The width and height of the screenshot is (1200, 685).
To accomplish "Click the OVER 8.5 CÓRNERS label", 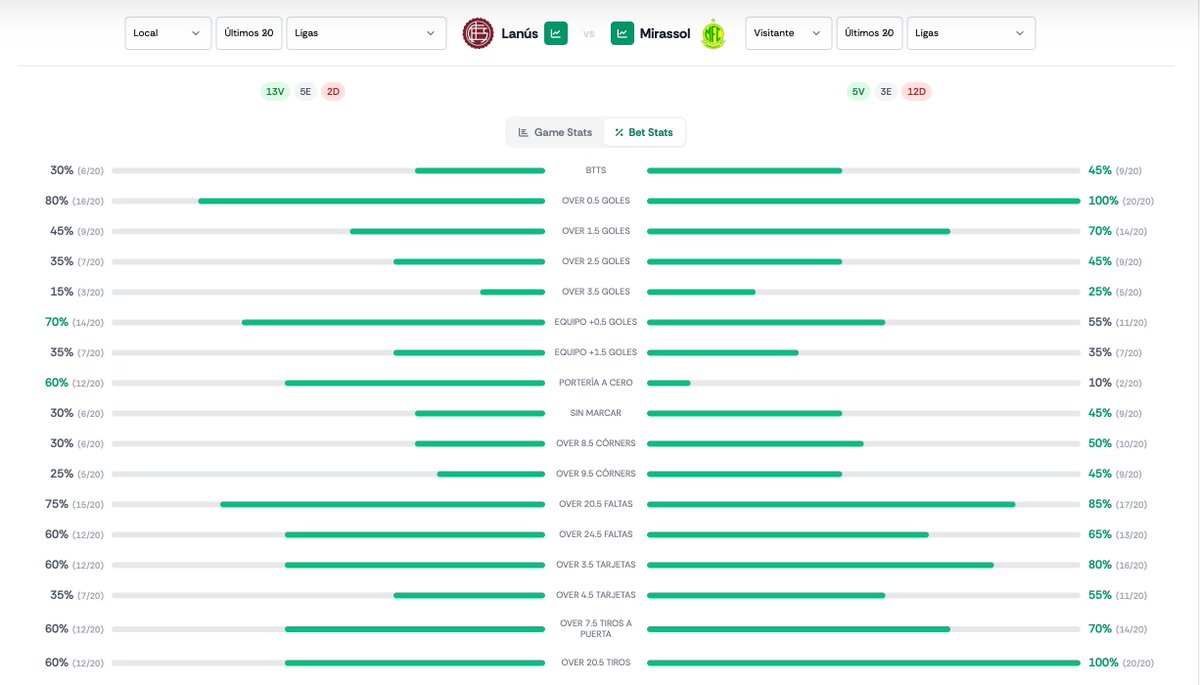I will [x=596, y=443].
